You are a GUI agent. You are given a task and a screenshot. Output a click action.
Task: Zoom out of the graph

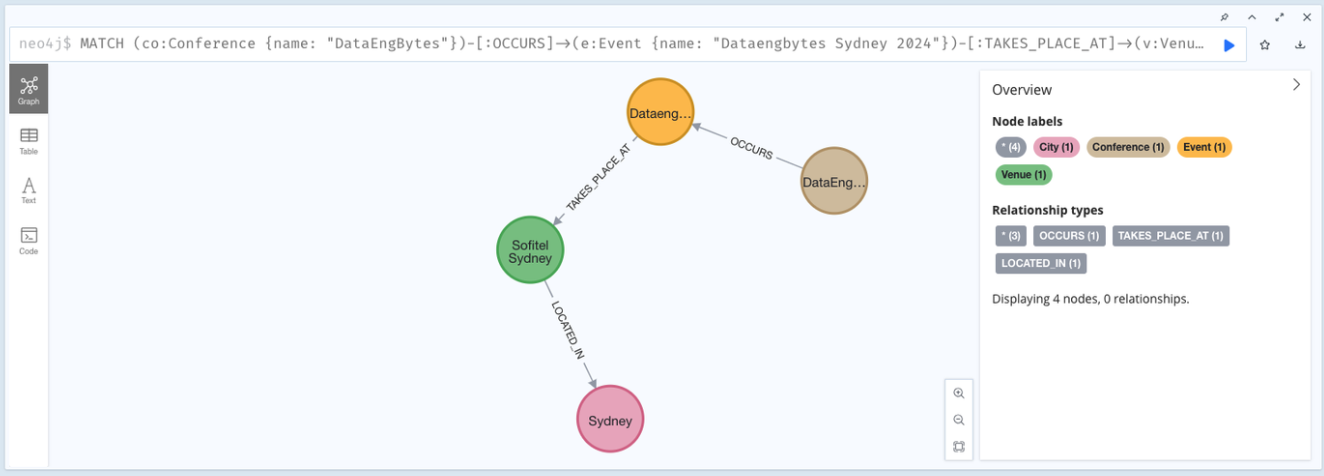(x=959, y=420)
